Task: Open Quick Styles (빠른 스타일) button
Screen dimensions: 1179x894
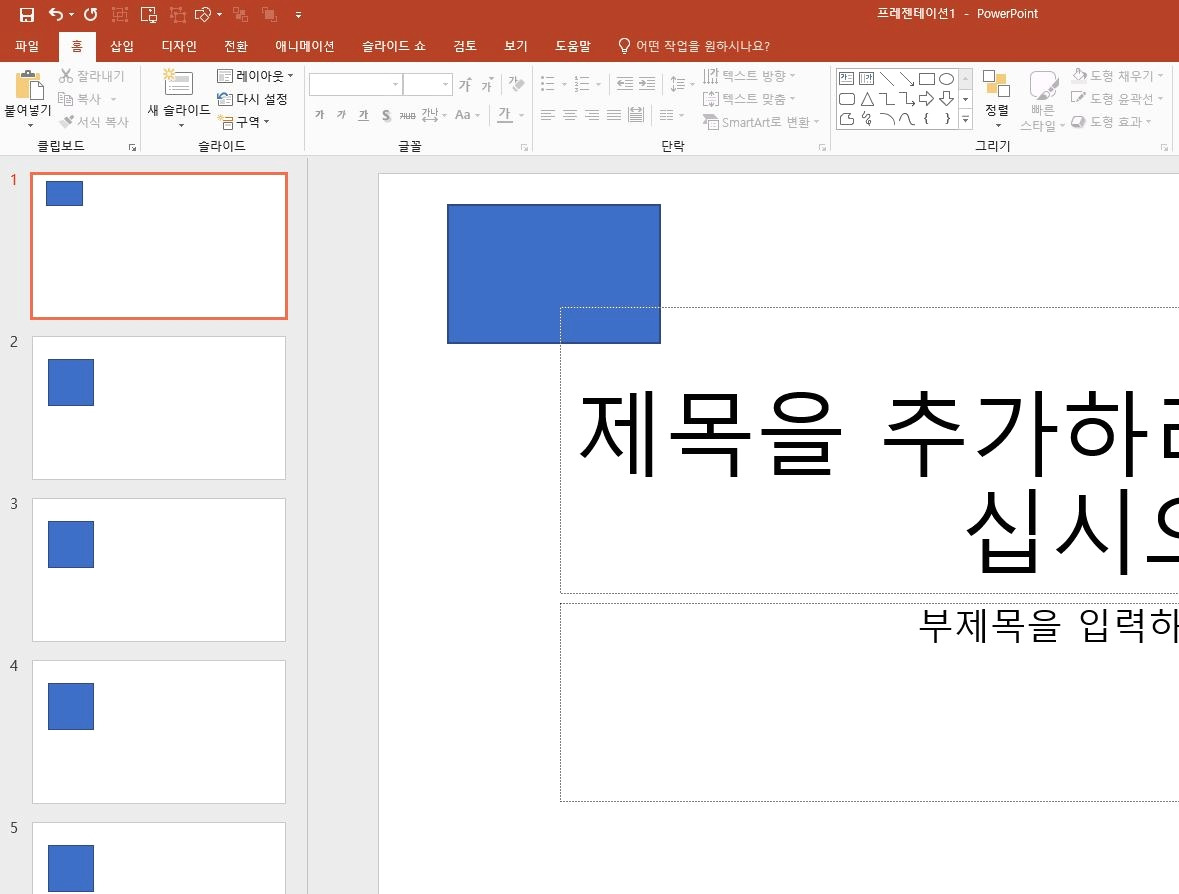Action: click(1043, 101)
